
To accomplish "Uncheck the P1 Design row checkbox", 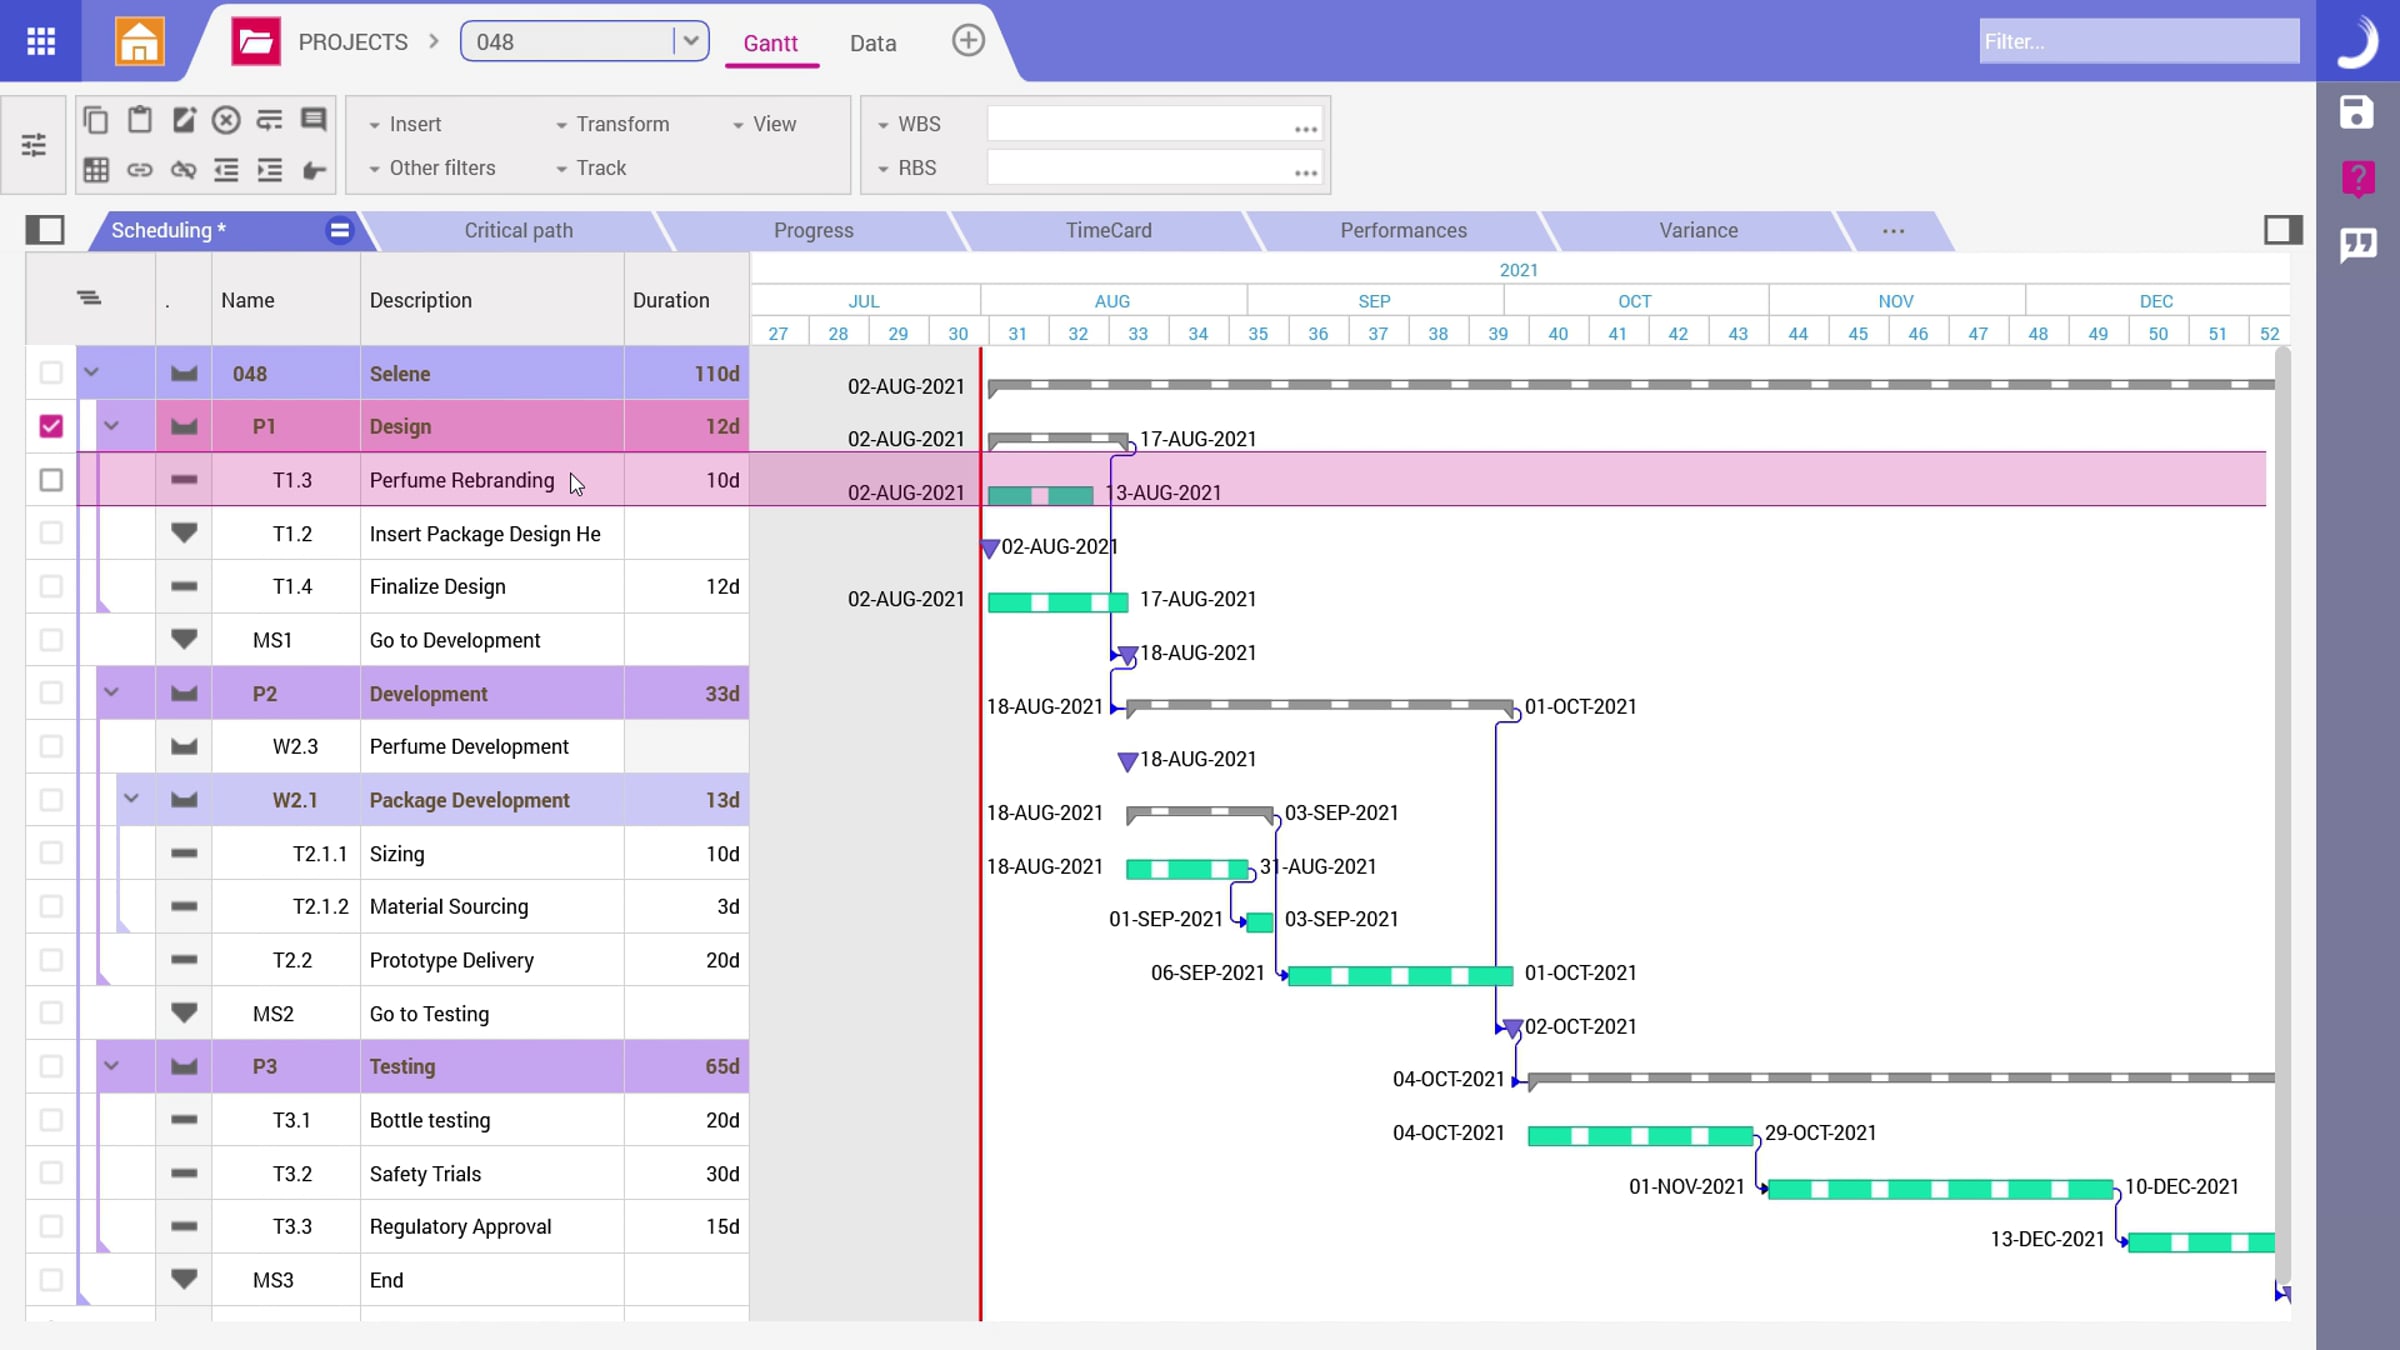I will click(x=51, y=426).
